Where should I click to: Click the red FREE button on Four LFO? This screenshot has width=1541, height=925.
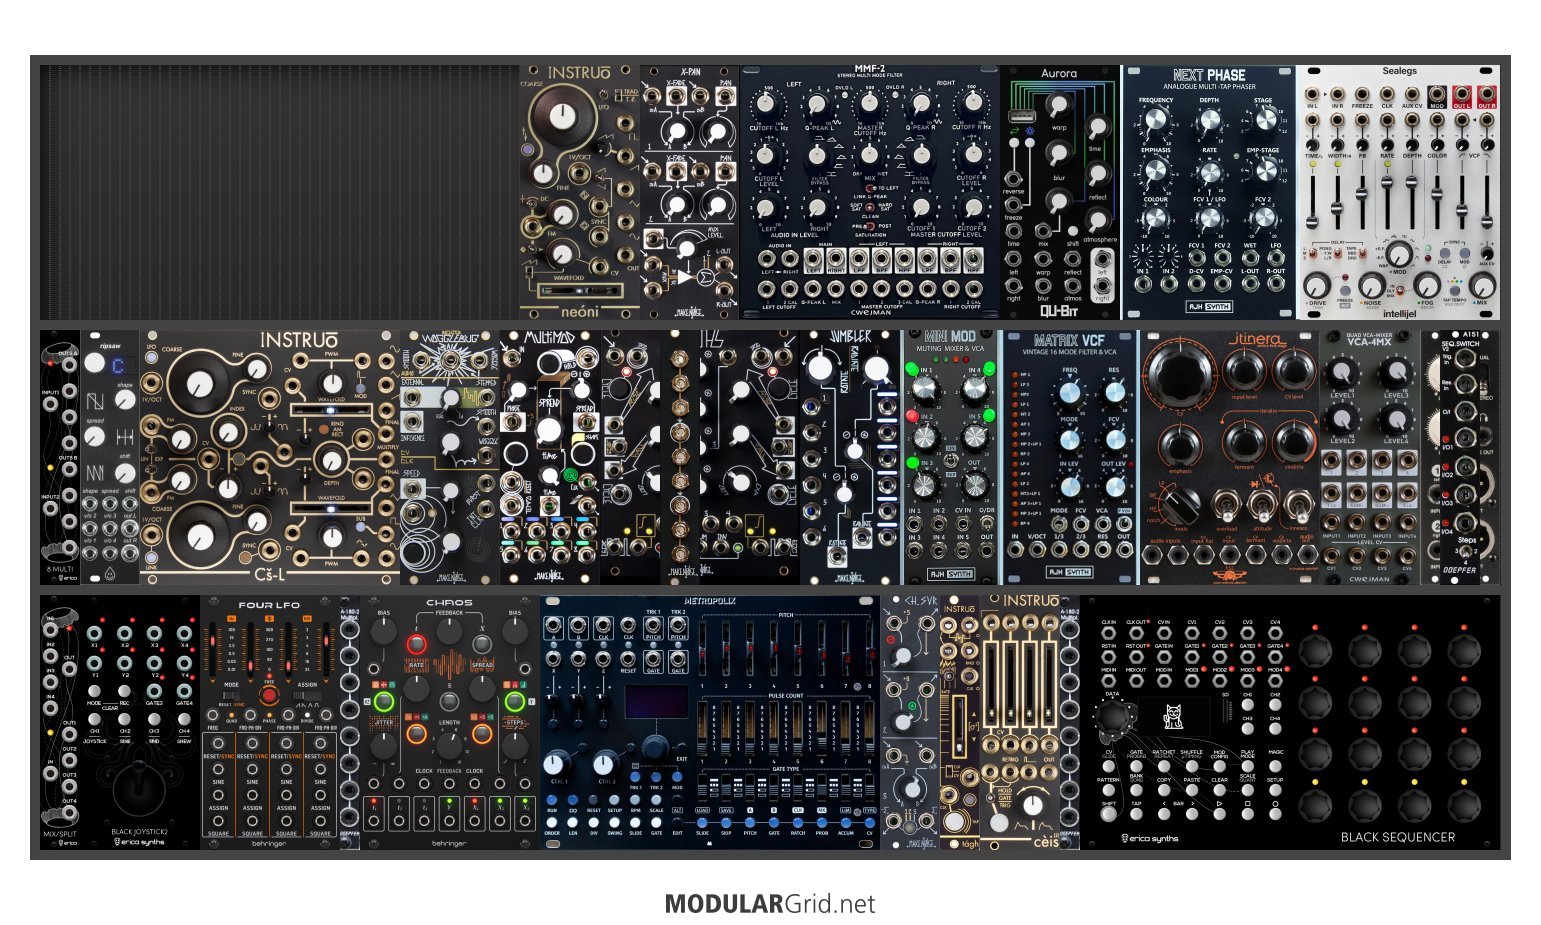268,696
